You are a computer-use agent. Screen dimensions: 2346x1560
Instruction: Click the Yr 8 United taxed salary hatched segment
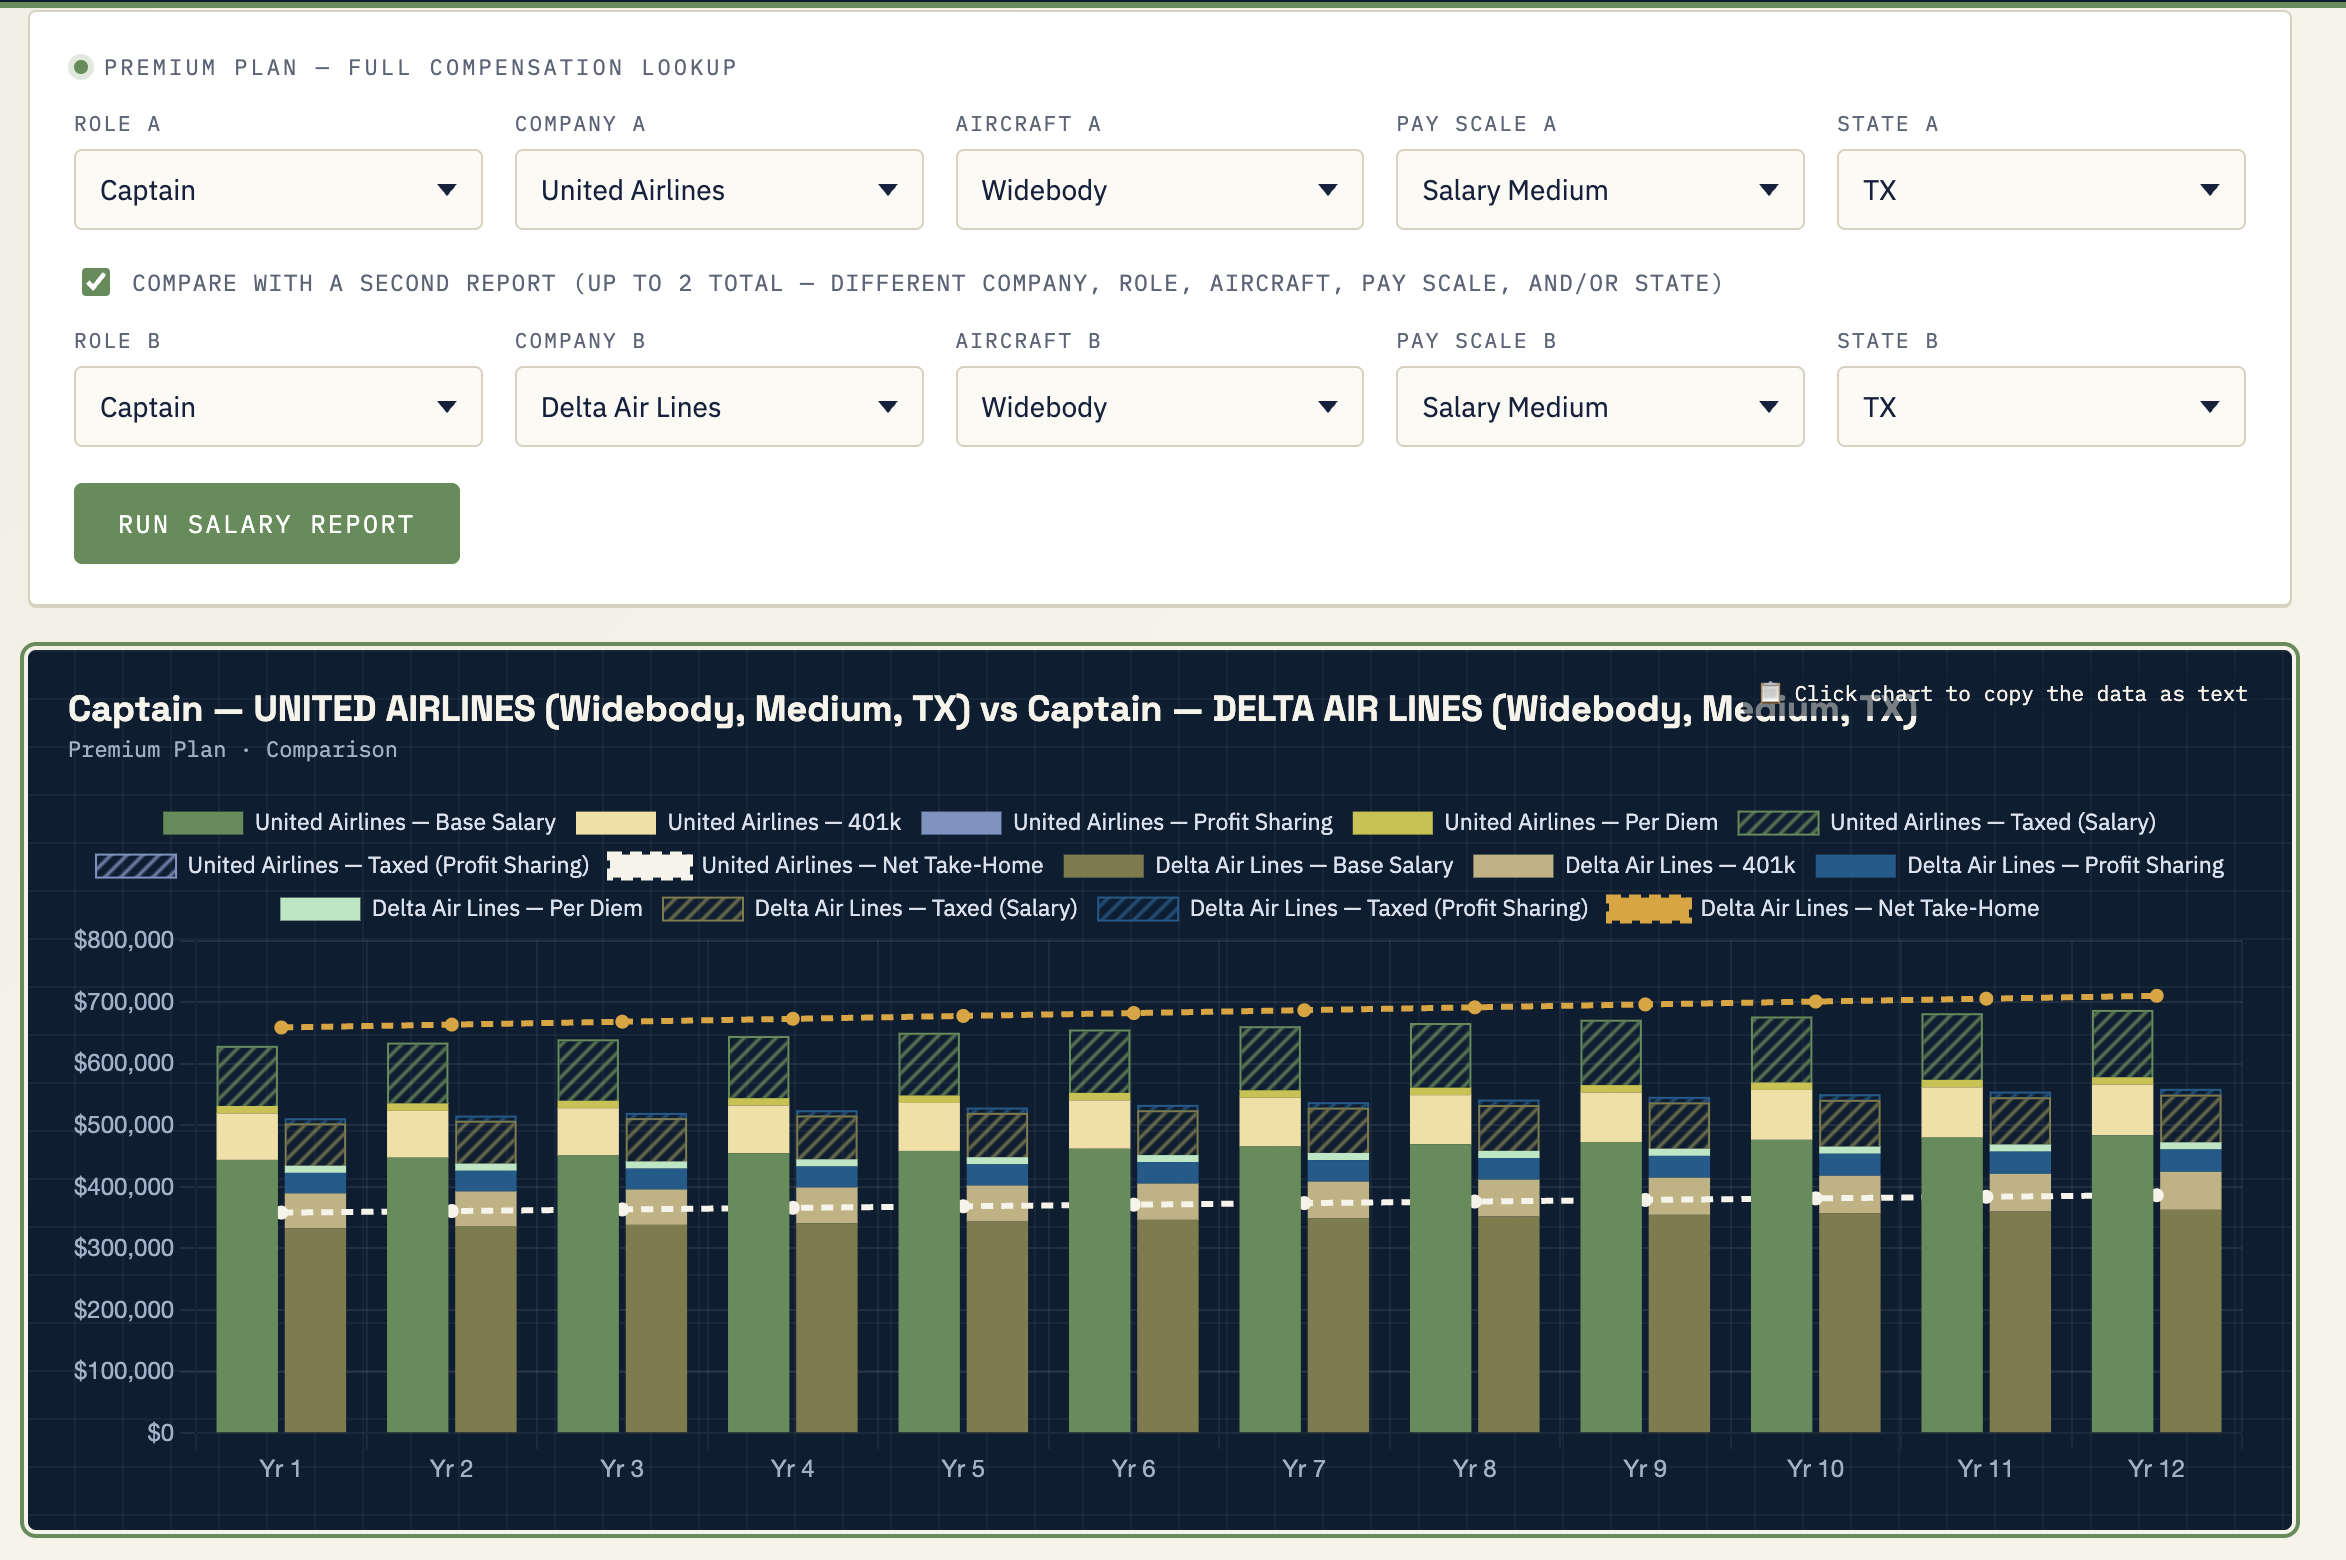tap(1440, 1056)
